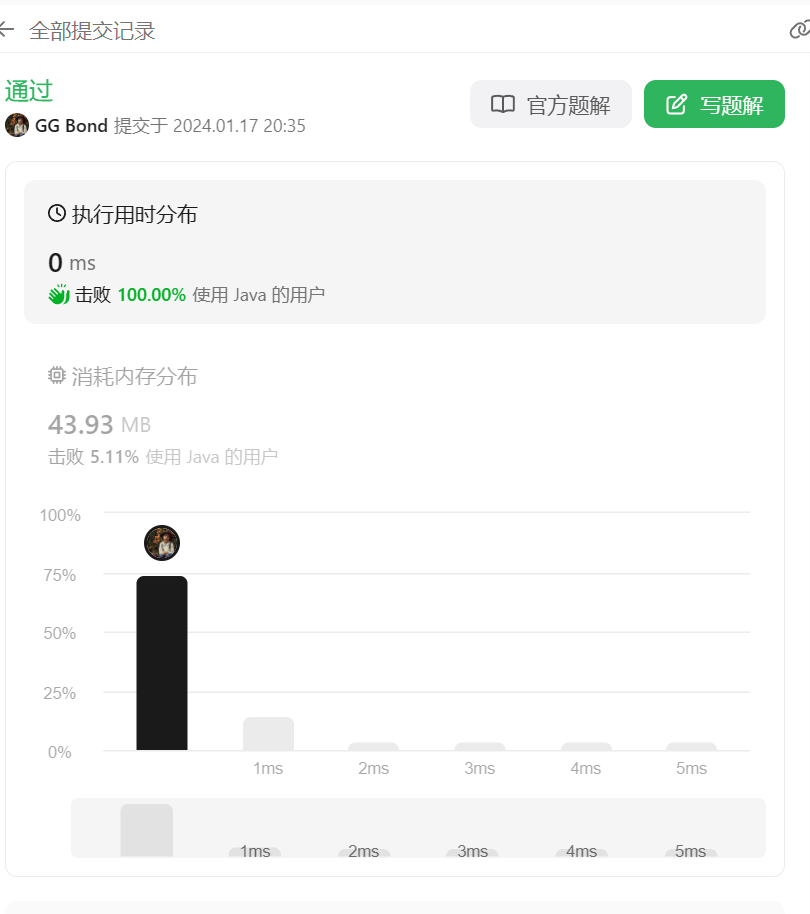The width and height of the screenshot is (810, 914).
Task: Click the pencil edit icon in 写题解
Action: (x=677, y=104)
